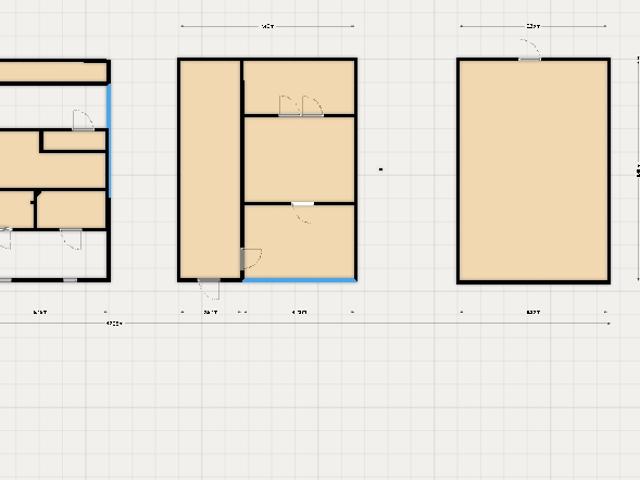The image size is (640, 480).
Task: Select the bottom dimension label under the middle building's right rooms
Action: click(x=299, y=312)
